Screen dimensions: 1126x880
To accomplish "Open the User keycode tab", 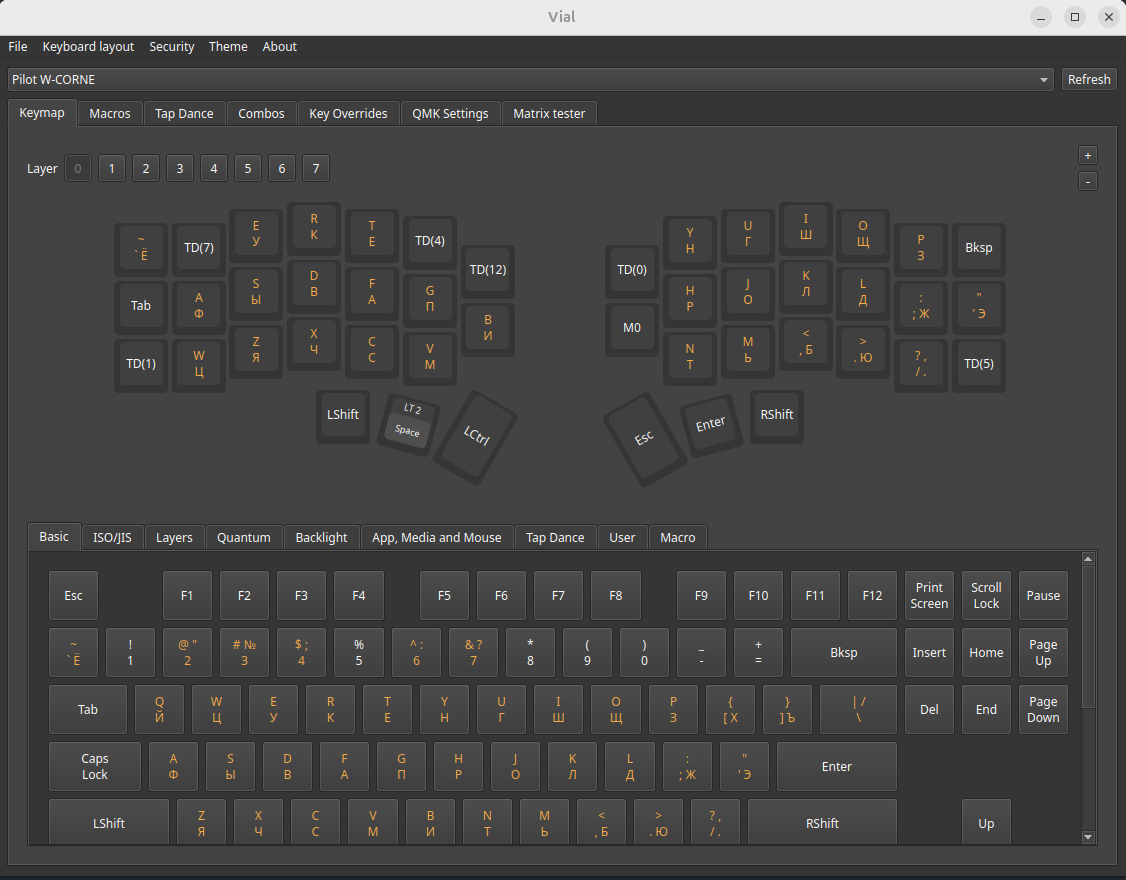I will click(622, 537).
